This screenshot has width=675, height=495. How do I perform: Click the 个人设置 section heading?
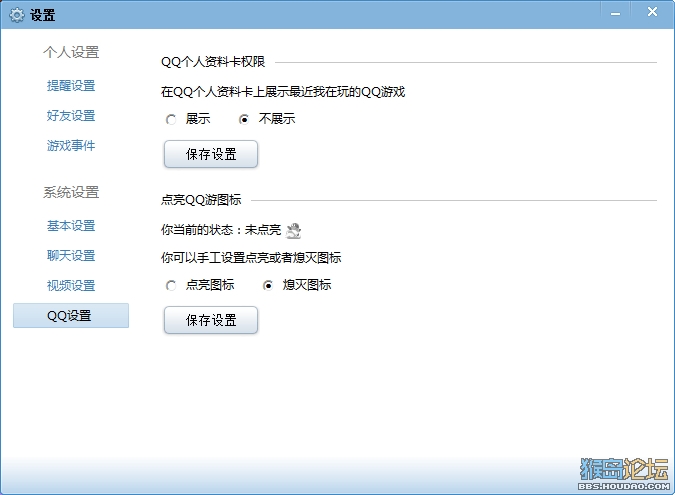pos(71,53)
